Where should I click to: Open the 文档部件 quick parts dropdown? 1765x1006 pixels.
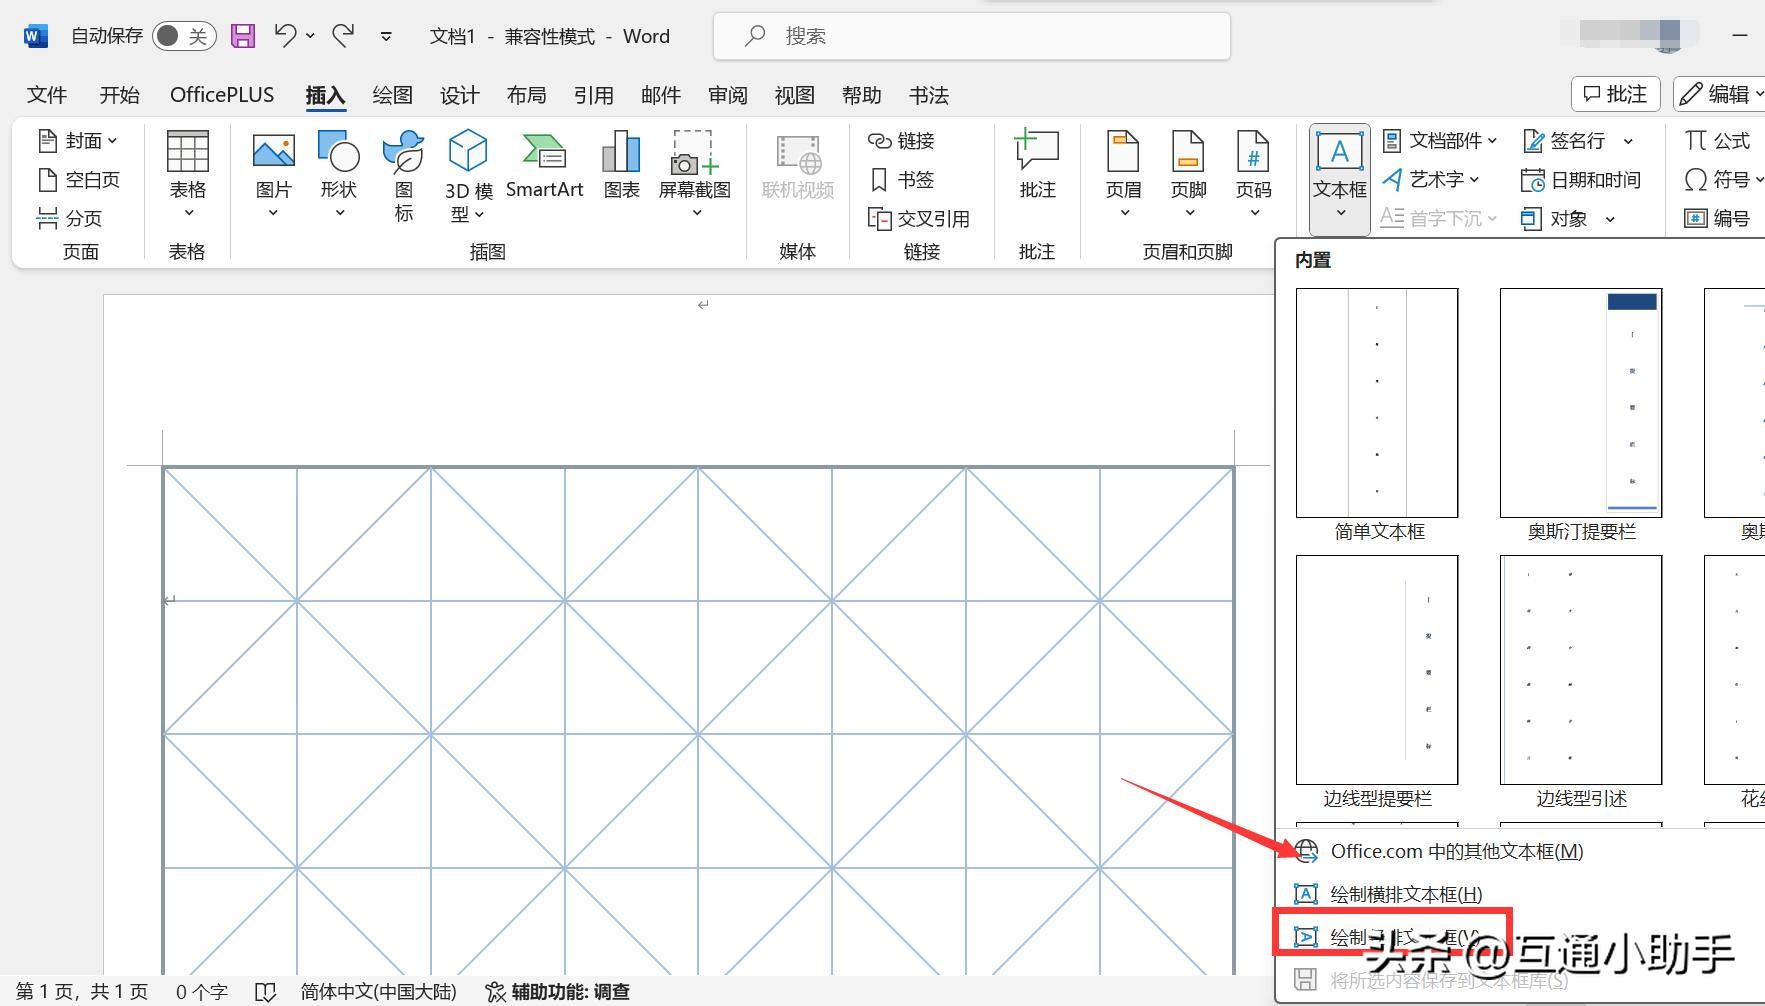[1440, 141]
